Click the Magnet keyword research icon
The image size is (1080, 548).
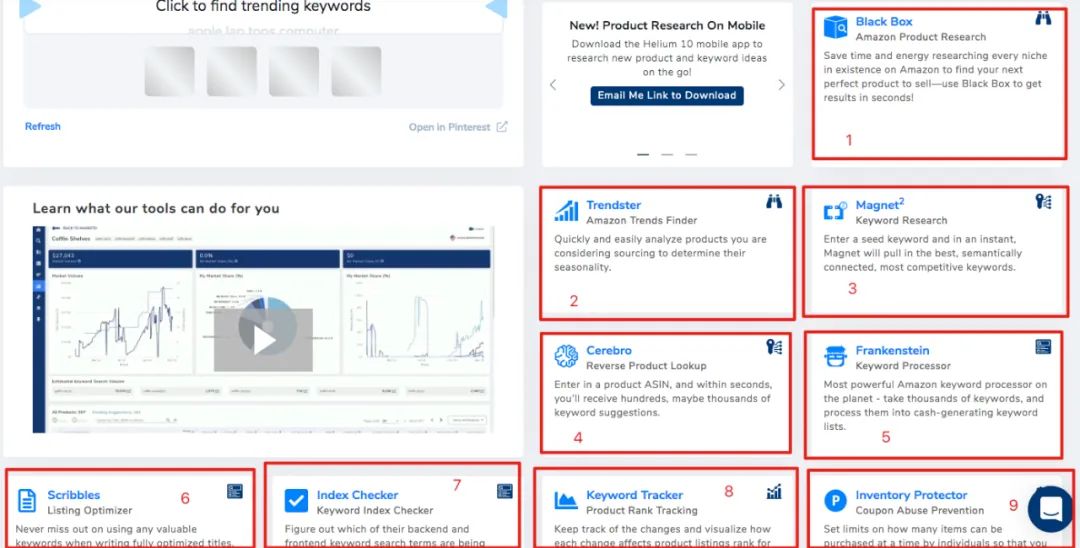click(835, 212)
